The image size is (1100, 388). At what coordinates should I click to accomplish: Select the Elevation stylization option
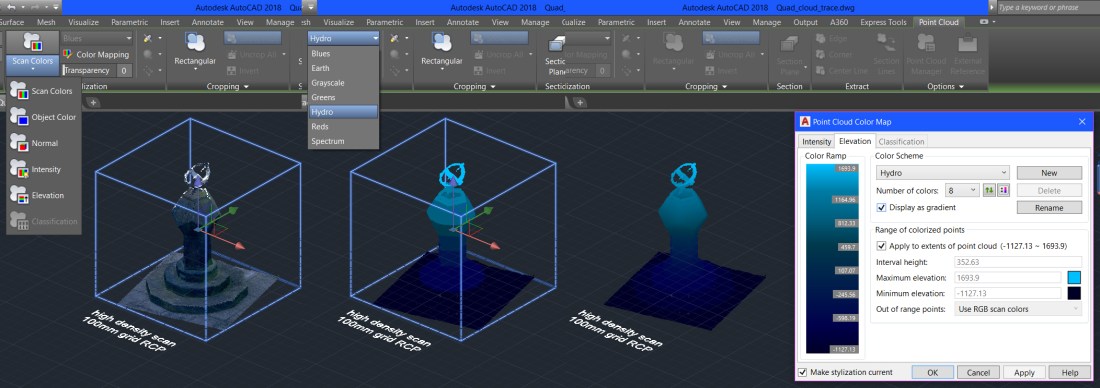coord(43,195)
